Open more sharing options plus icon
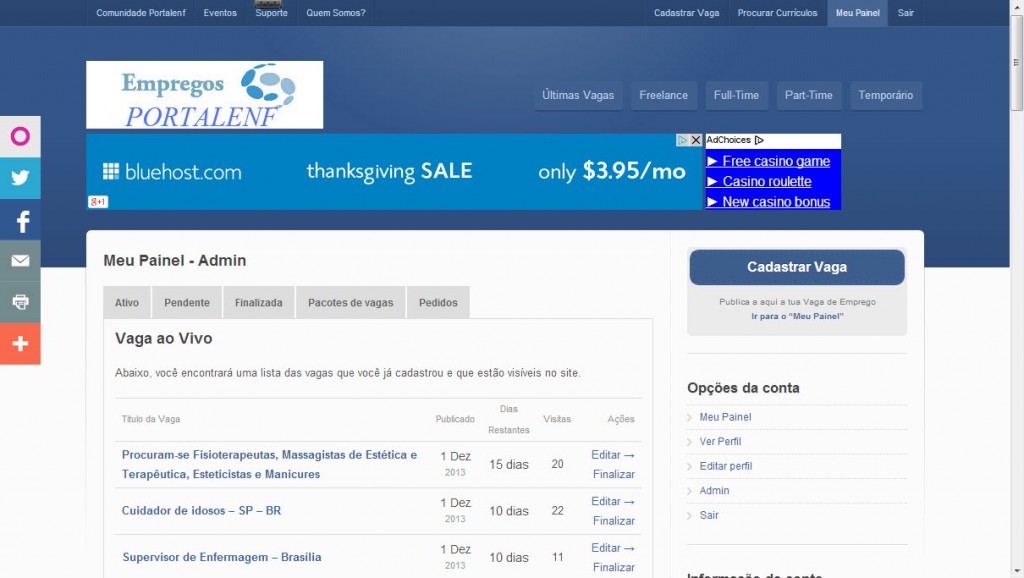This screenshot has width=1024, height=578. pyautogui.click(x=20, y=344)
